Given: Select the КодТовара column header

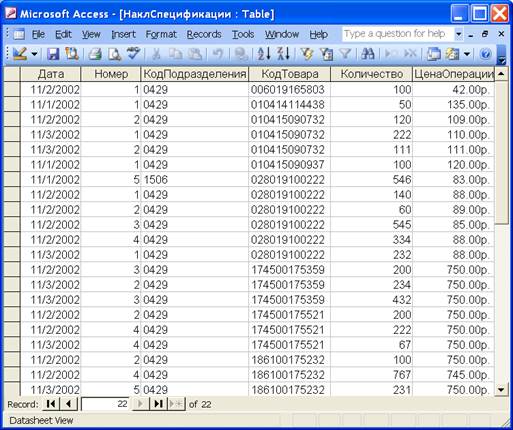Looking at the screenshot, I should [290, 74].
